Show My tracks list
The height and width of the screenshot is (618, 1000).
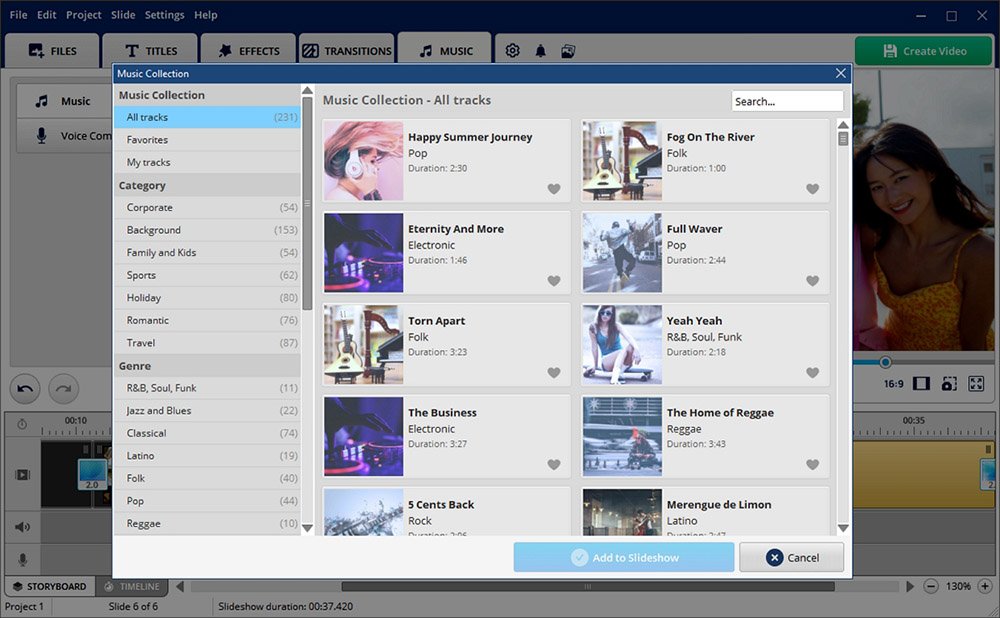pos(207,162)
